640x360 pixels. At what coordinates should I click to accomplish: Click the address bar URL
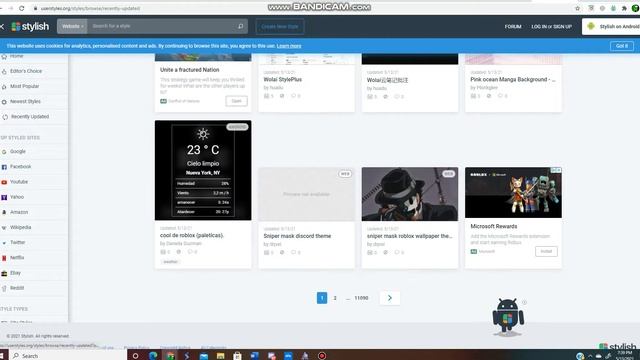click(90, 8)
